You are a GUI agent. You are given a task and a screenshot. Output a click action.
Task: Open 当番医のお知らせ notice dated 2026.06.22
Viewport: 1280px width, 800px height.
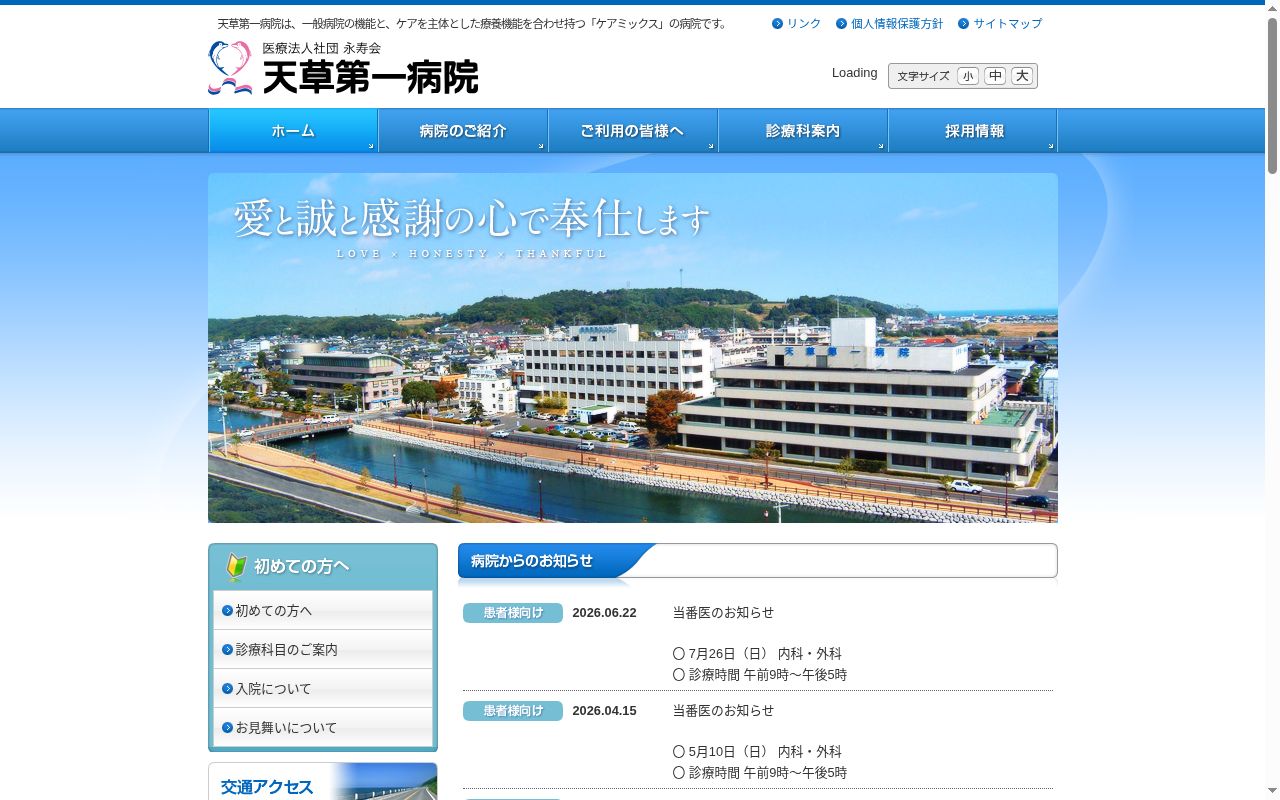point(723,612)
